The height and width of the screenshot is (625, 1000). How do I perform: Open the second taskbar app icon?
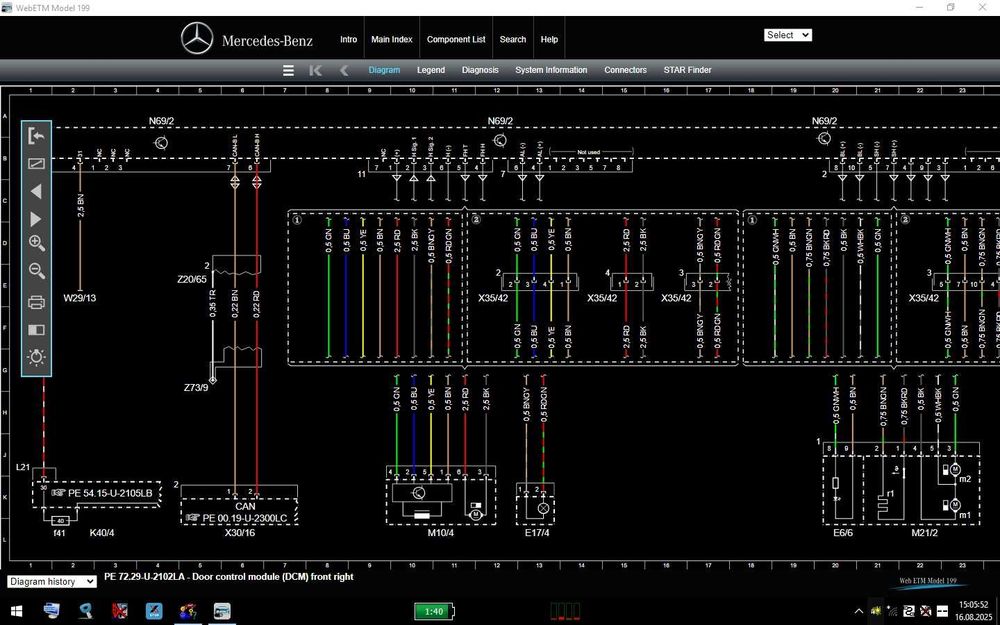point(86,611)
